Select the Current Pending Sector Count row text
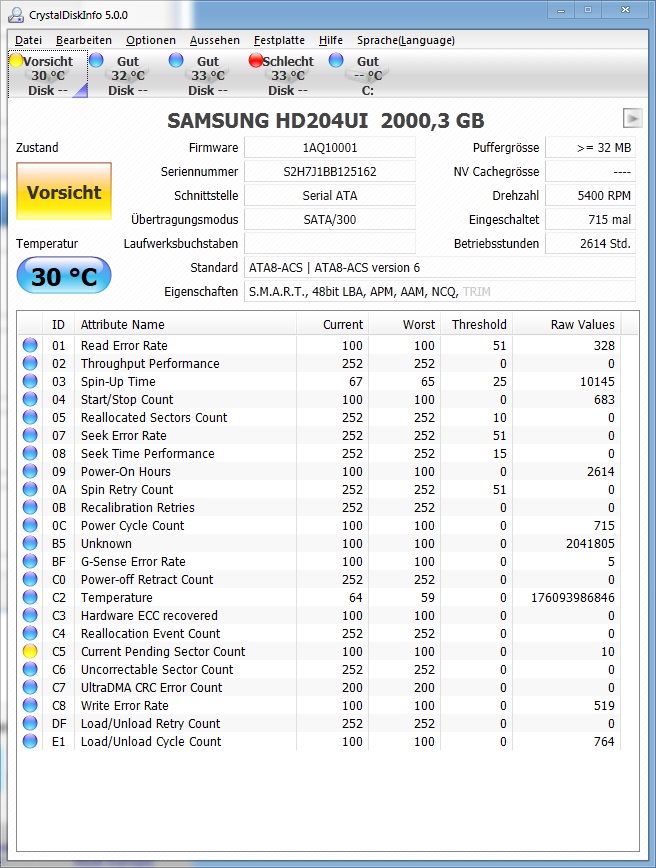 (163, 652)
